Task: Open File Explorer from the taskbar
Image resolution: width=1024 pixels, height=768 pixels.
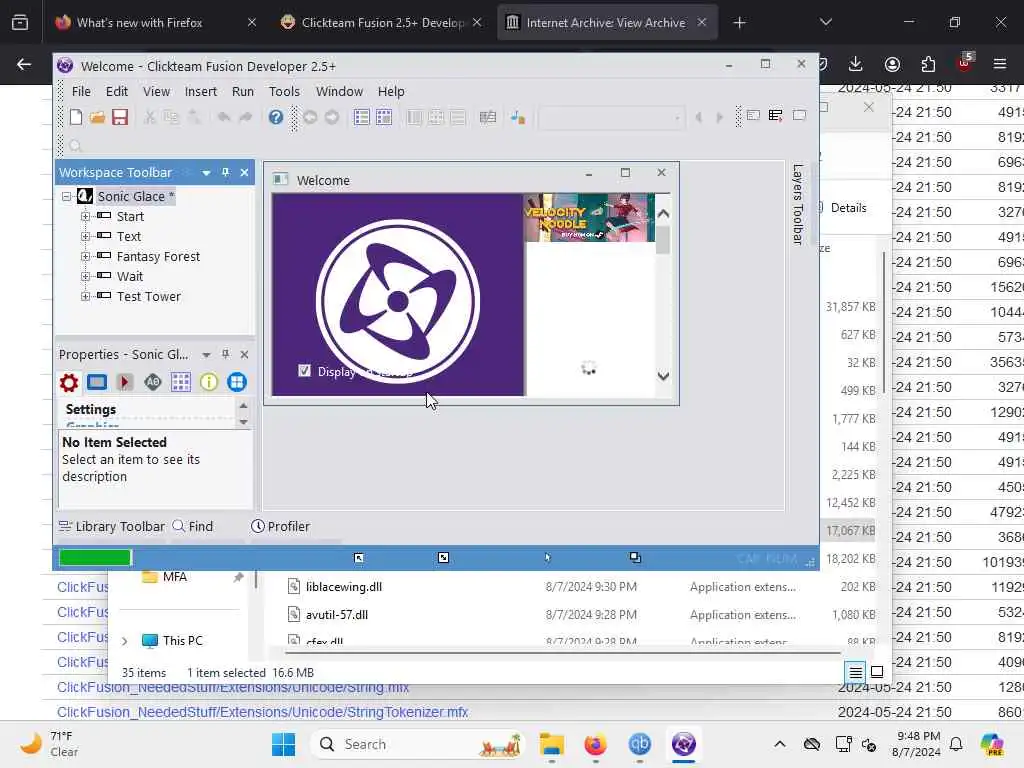Action: tap(552, 744)
